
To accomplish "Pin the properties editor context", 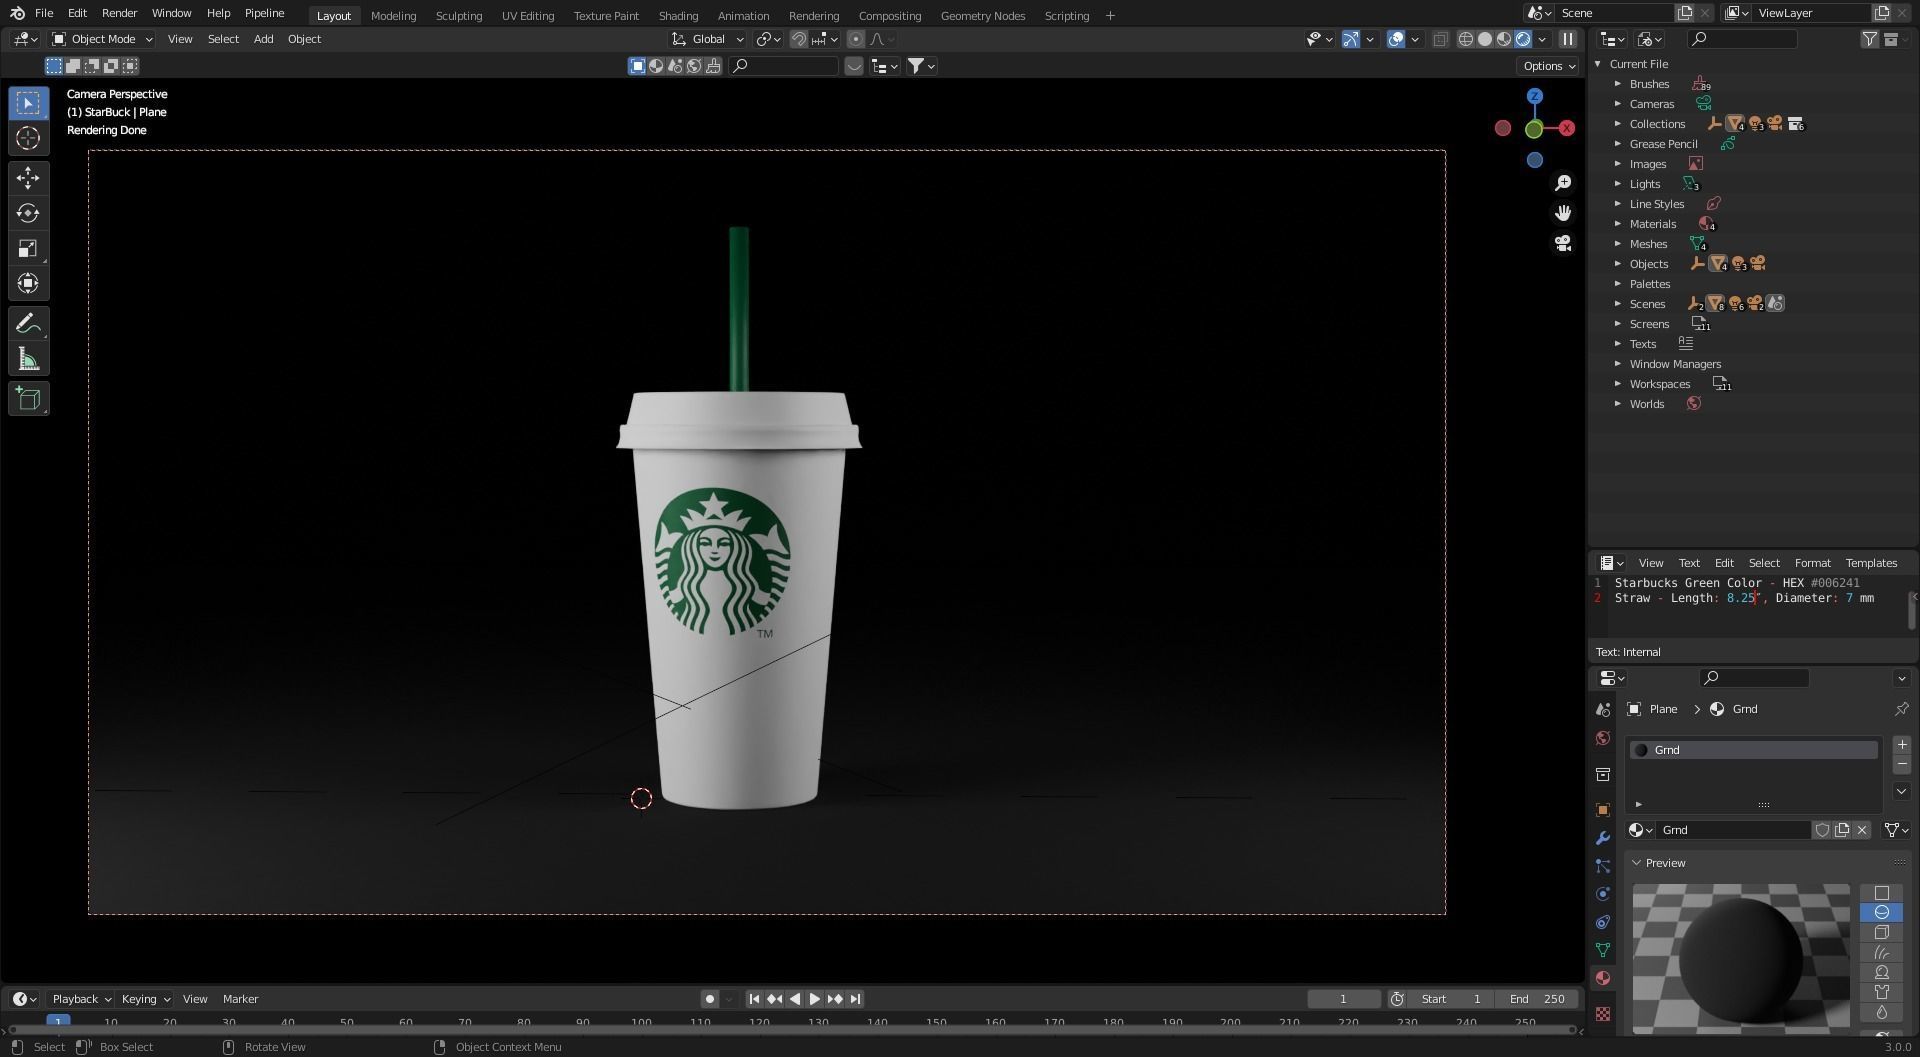I will point(1901,709).
